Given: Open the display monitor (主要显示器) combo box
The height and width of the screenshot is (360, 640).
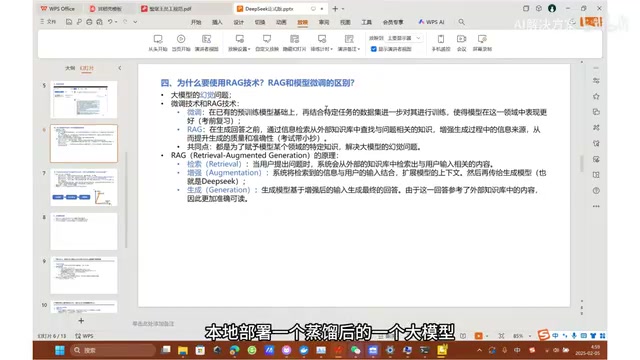Looking at the screenshot, I should tap(404, 38).
